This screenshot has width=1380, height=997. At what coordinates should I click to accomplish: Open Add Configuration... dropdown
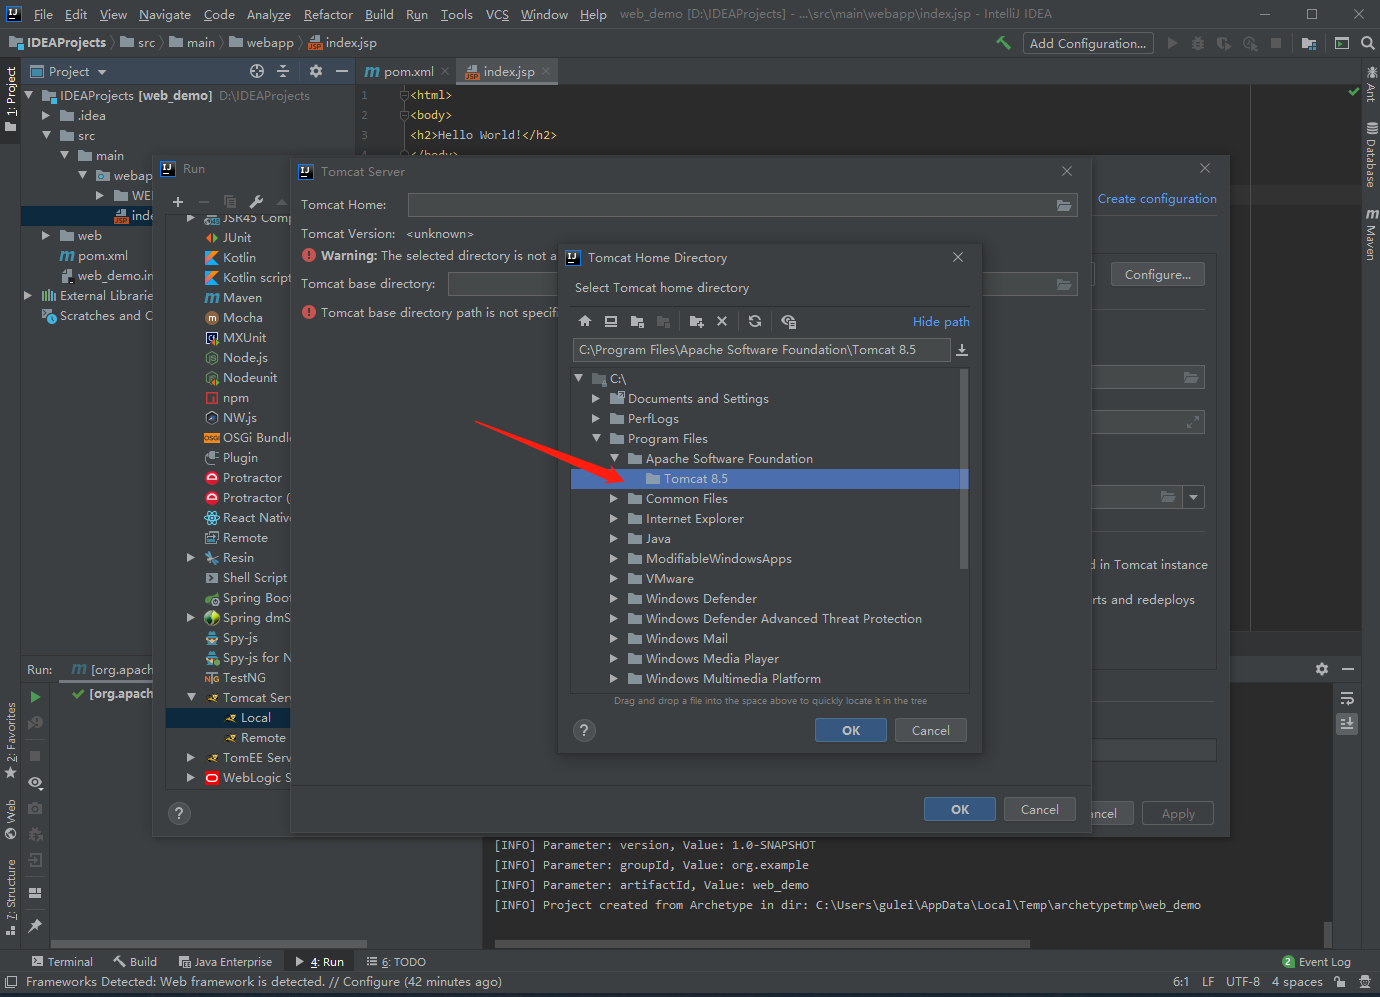click(x=1088, y=43)
